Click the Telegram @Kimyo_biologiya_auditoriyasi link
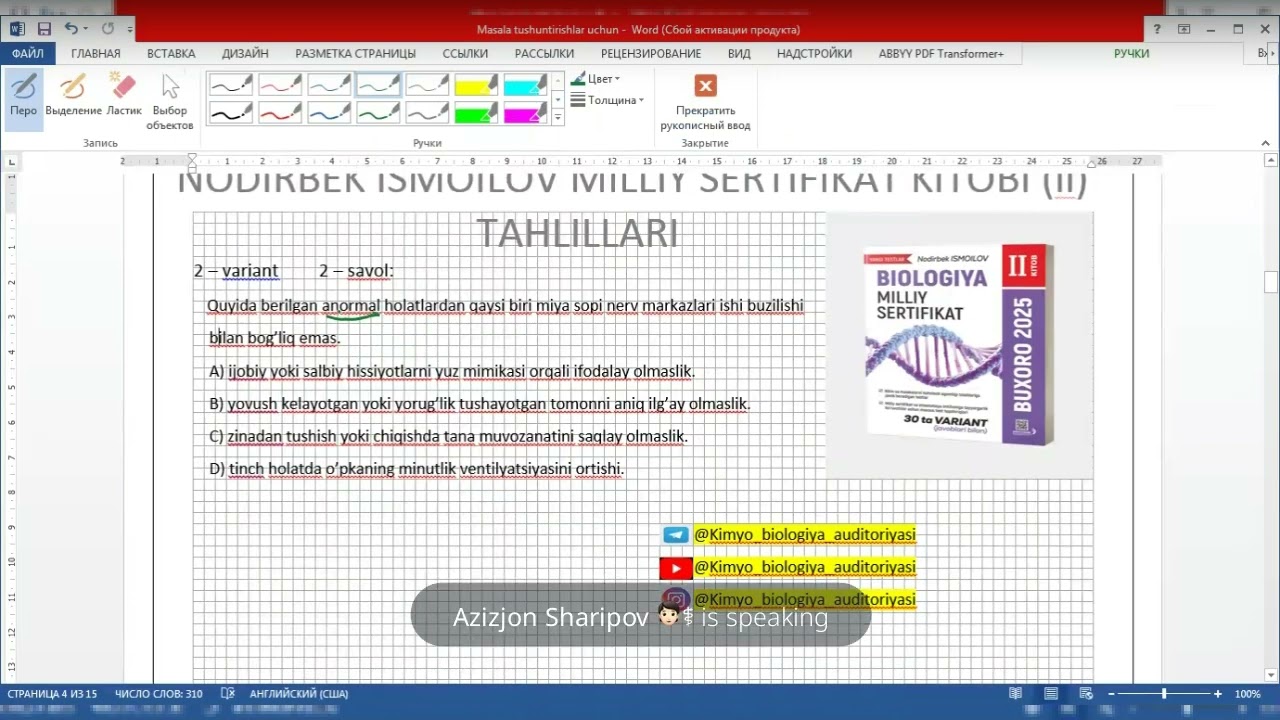This screenshot has height=720, width=1280. point(804,535)
